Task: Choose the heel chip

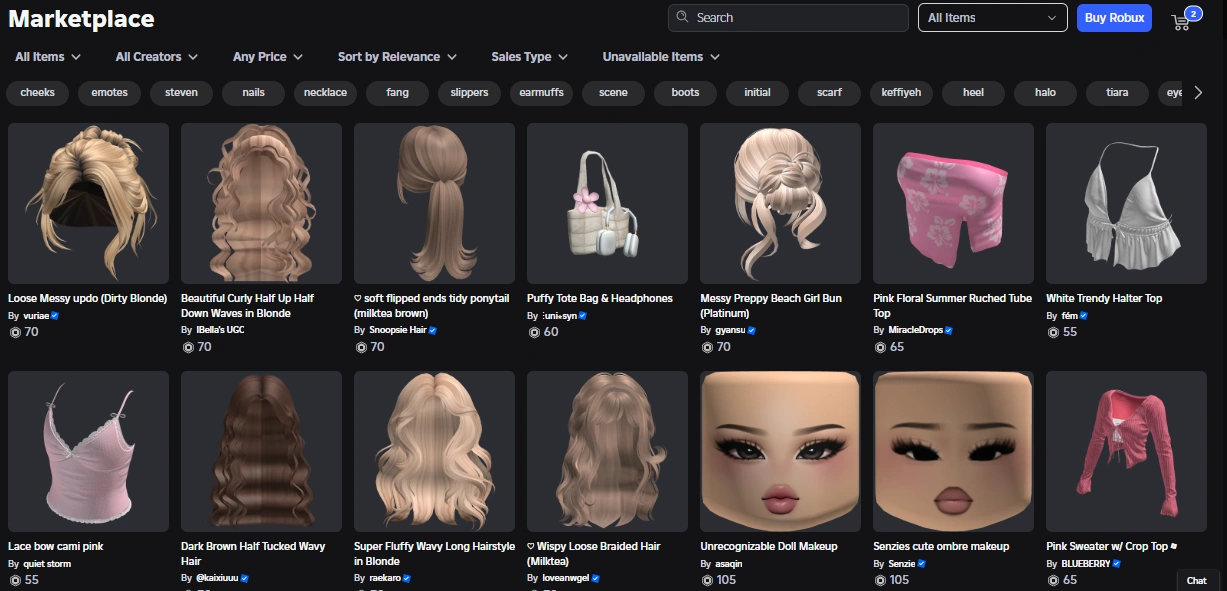Action: point(974,93)
